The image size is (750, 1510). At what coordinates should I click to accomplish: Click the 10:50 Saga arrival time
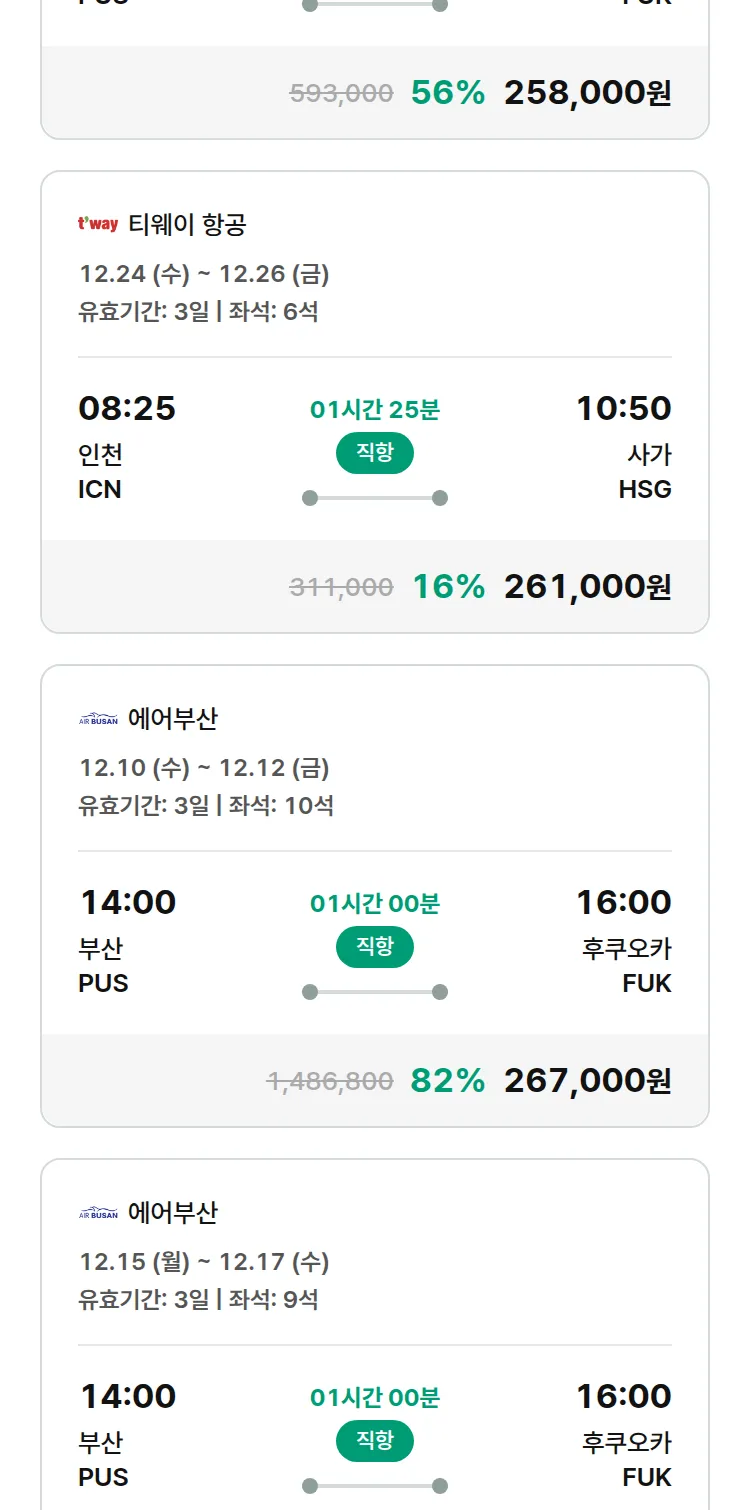point(623,408)
